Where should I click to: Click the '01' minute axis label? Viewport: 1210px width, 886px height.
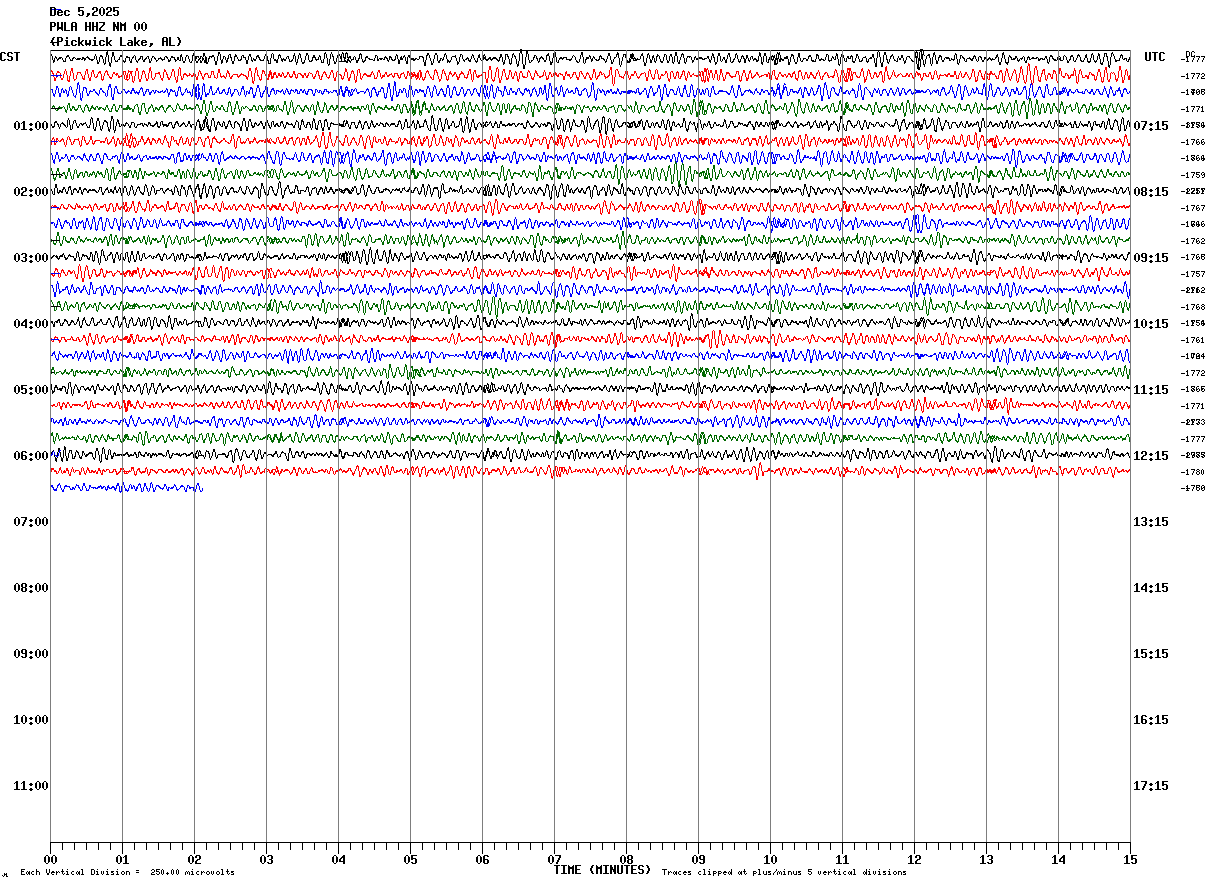(122, 859)
